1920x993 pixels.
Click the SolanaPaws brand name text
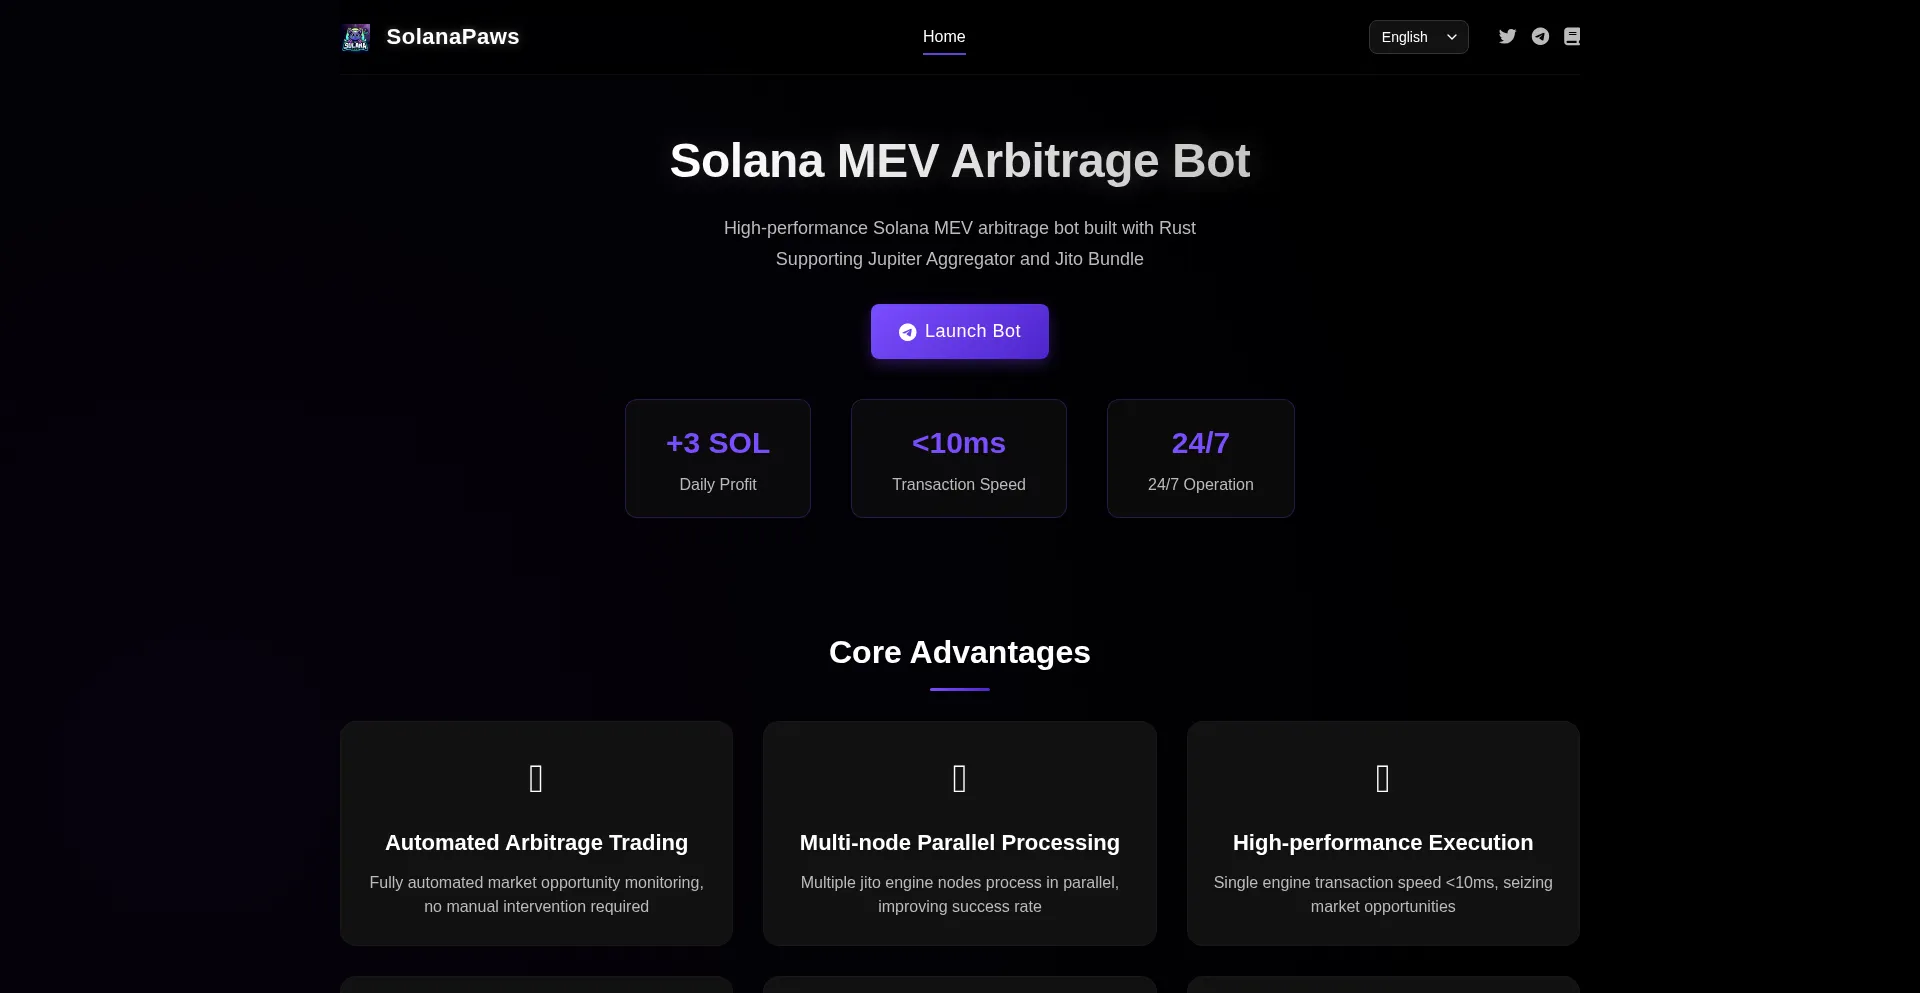point(452,37)
